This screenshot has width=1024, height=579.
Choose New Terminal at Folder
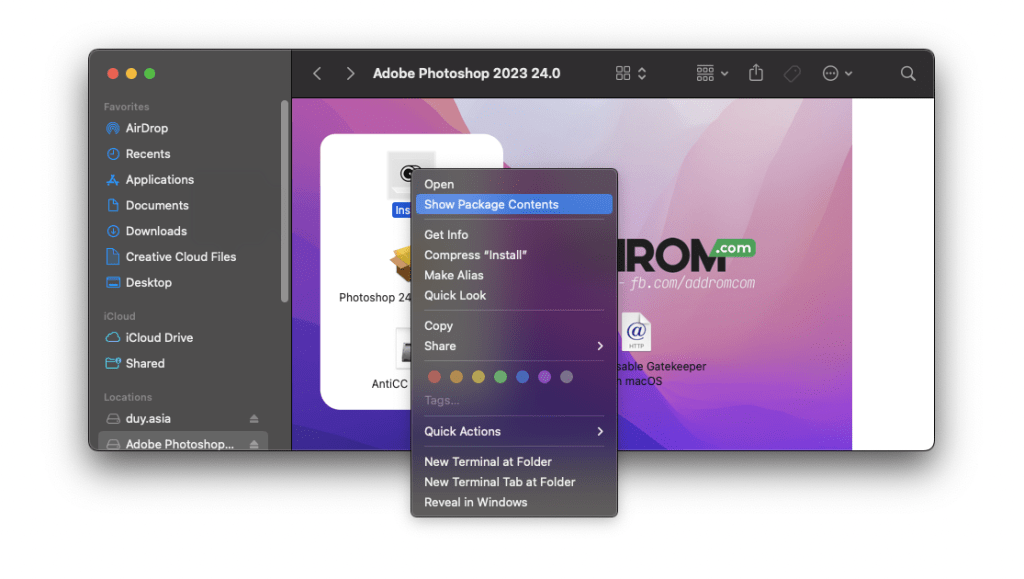pos(514,462)
